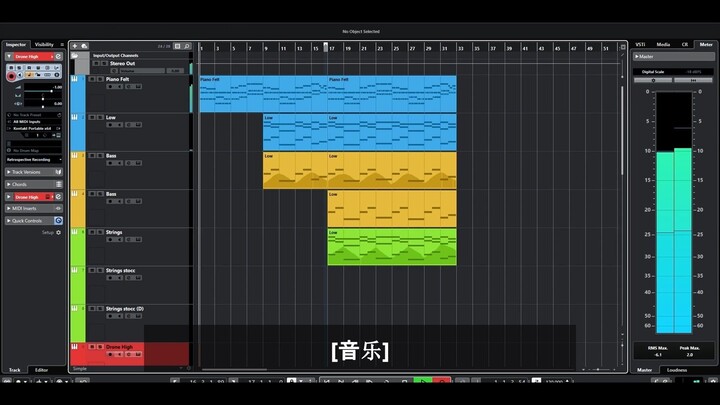Expand the Drone High instrument section
720x405 pixels.
point(9,197)
